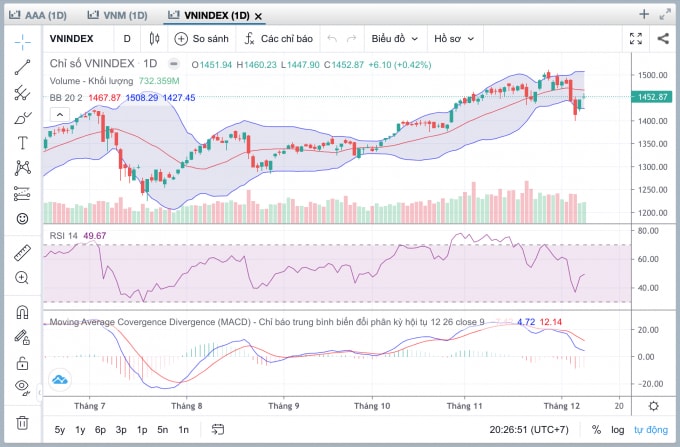Click the MACD indicator legend title
This screenshot has height=447, width=680.
(267, 322)
